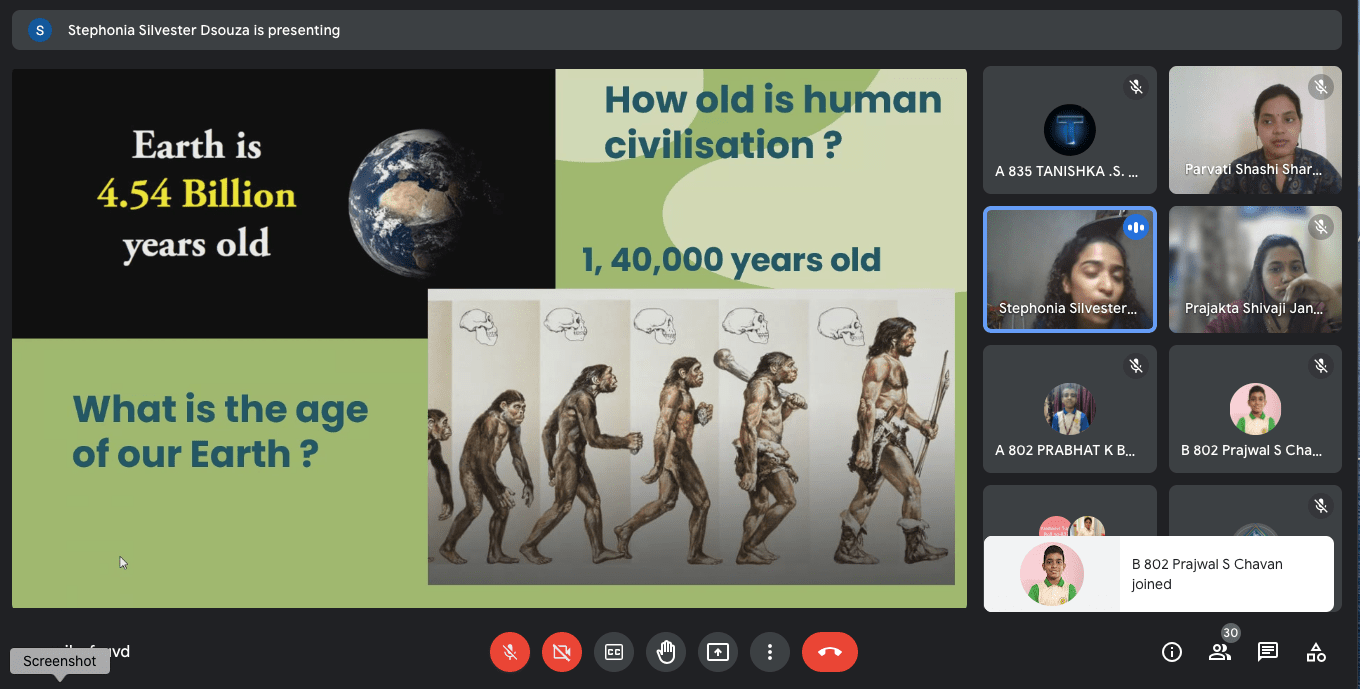Unmute the microphone in the call bar
Image resolution: width=1360 pixels, height=689 pixels.
click(510, 652)
